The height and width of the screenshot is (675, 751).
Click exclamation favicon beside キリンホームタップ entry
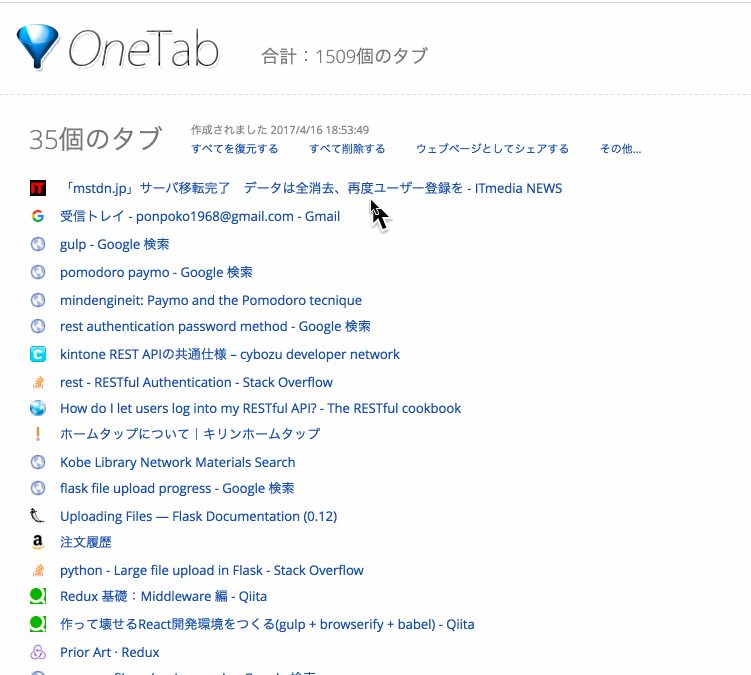(x=38, y=434)
